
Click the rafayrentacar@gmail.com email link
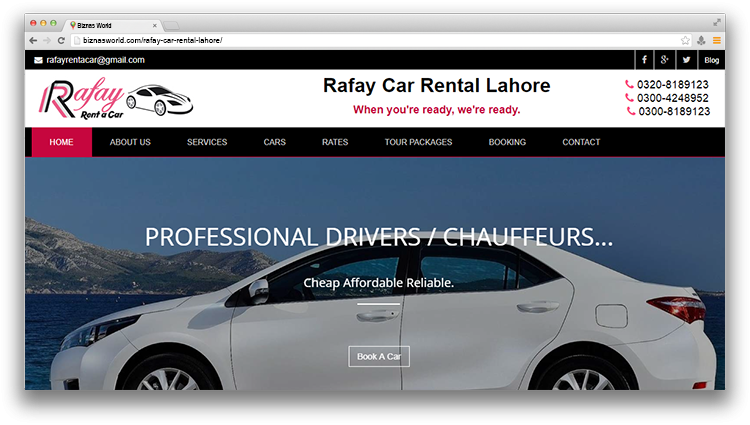click(x=95, y=60)
